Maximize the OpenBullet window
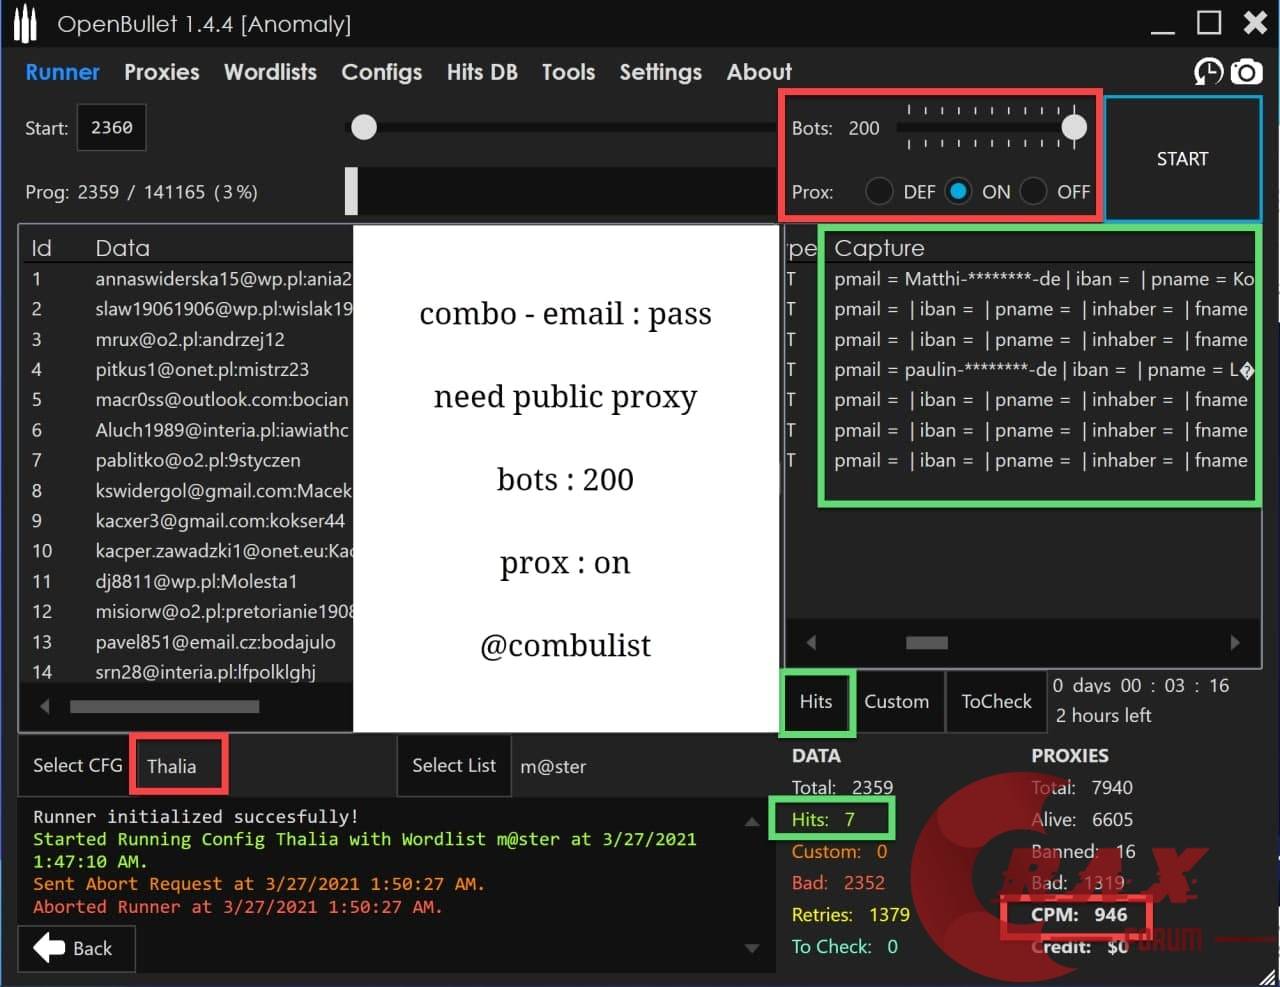1280x987 pixels. [1210, 23]
